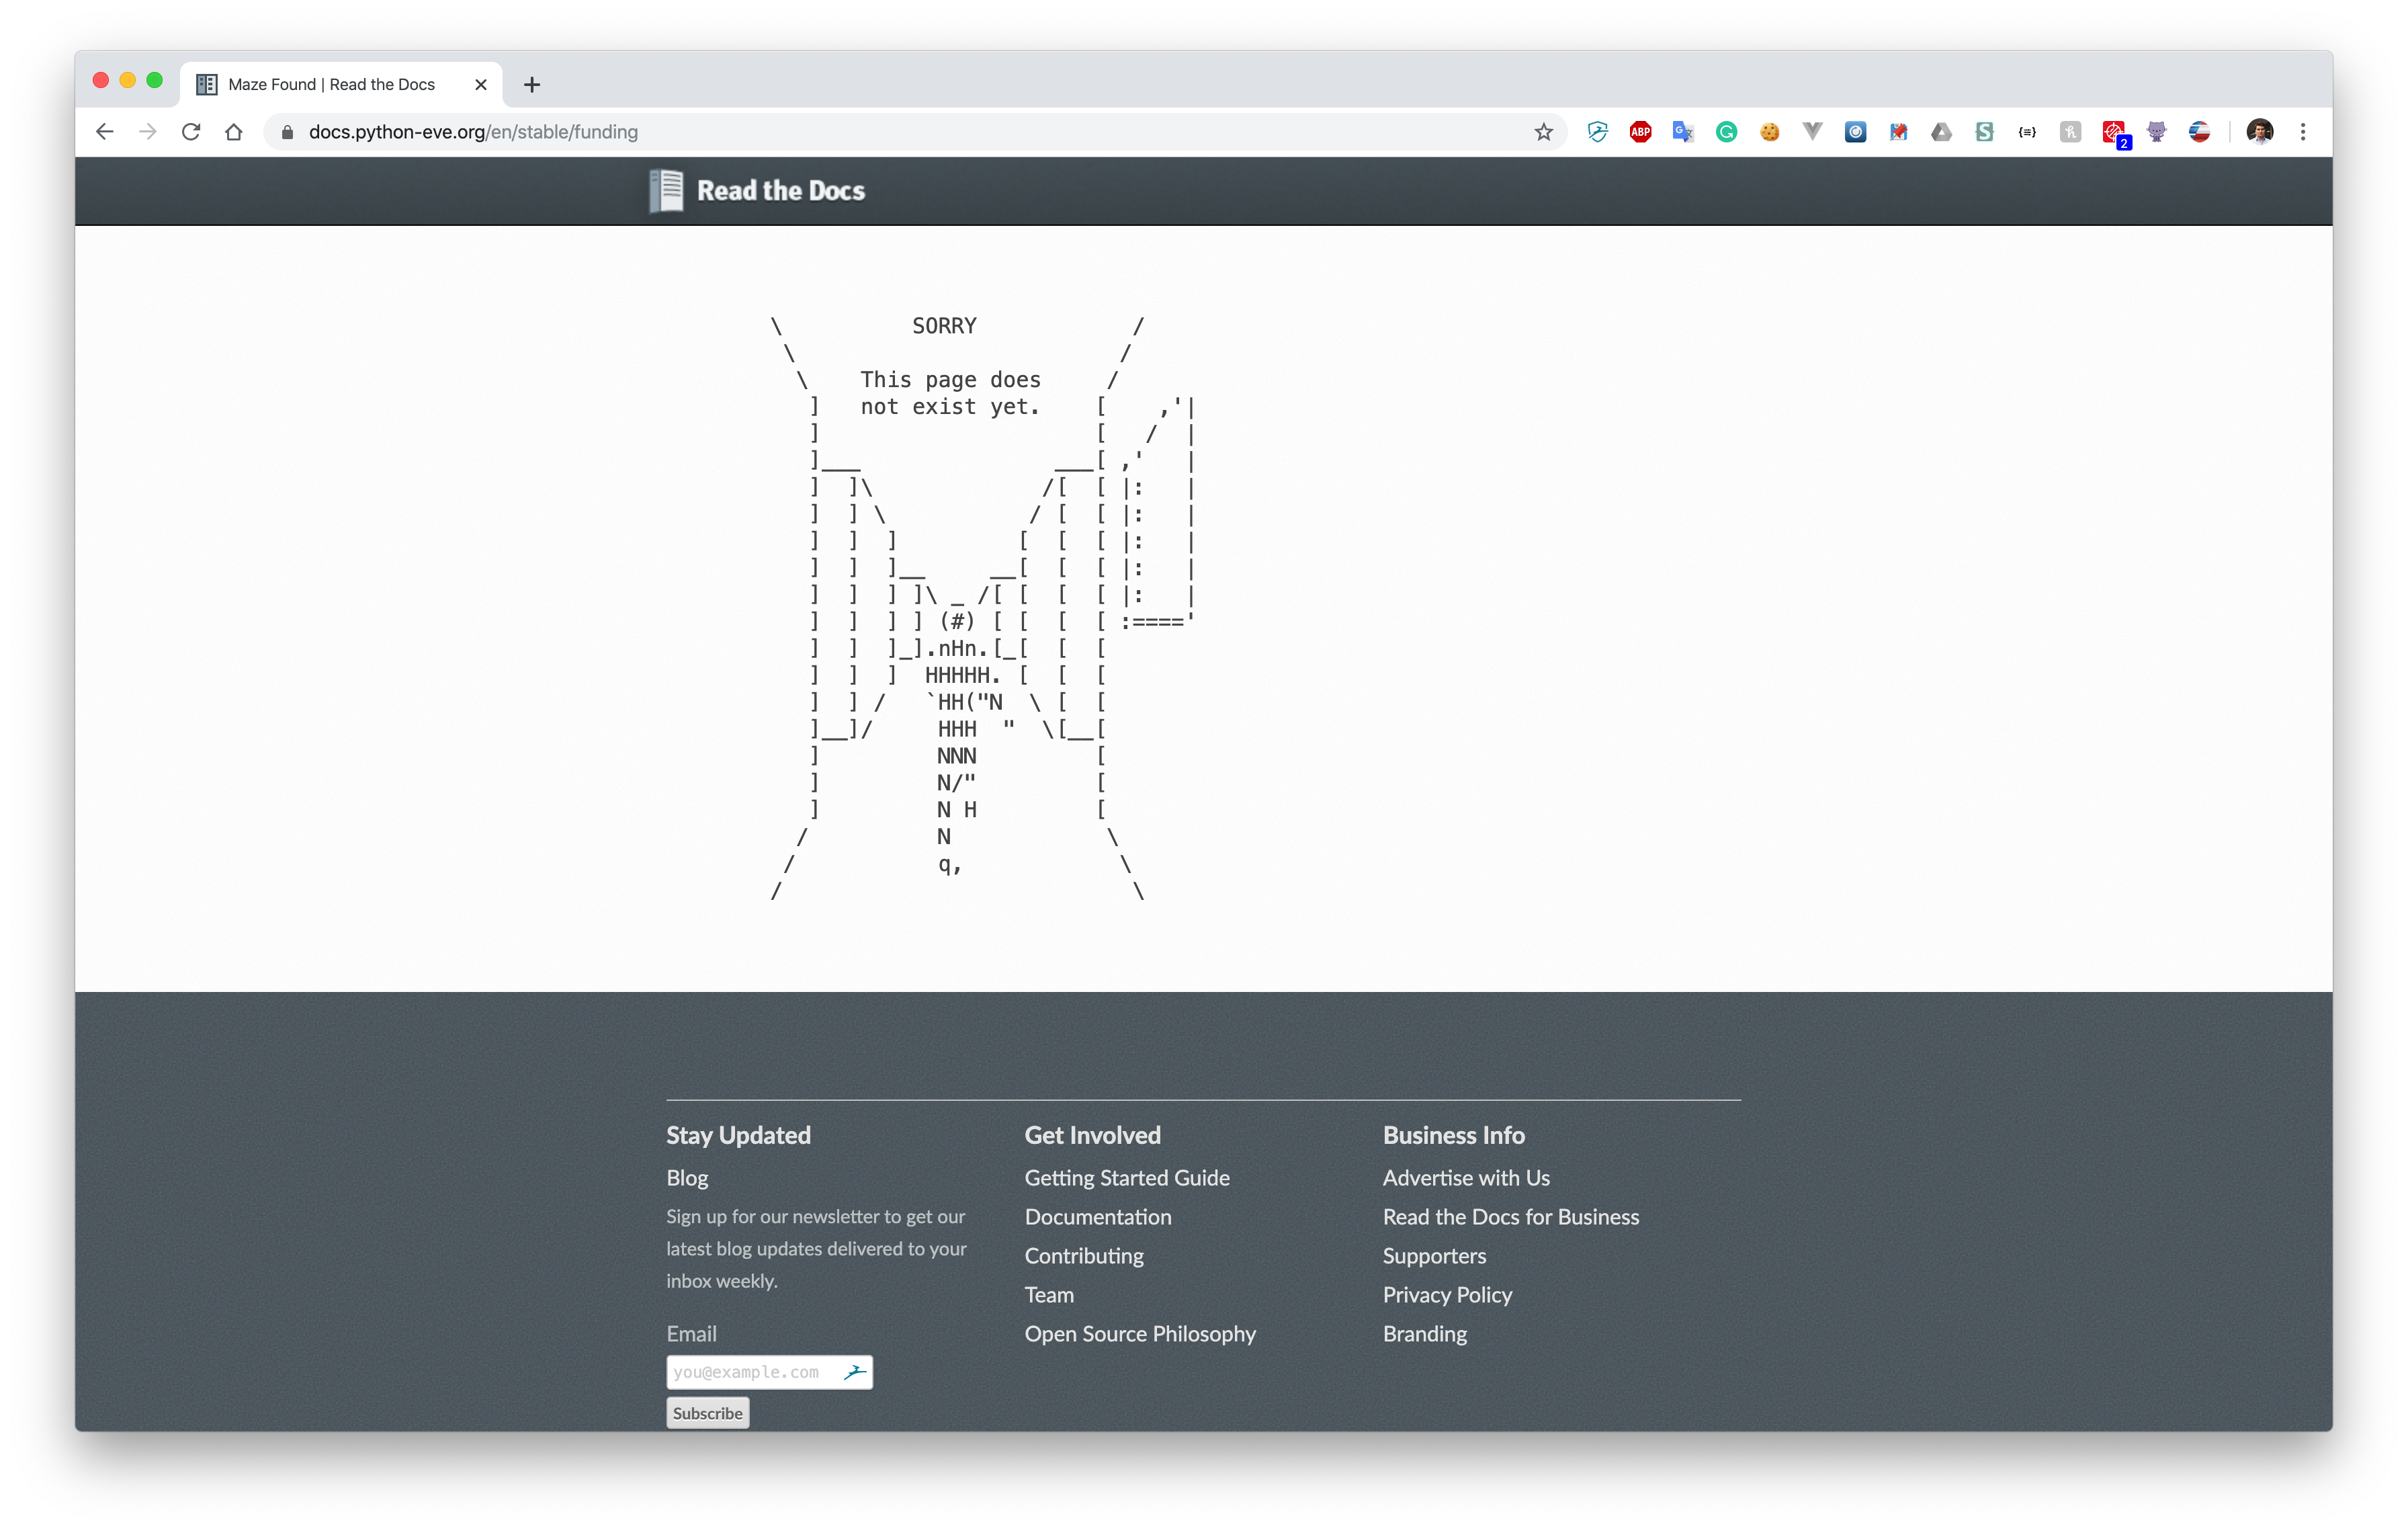Open Read the Docs for Business link
This screenshot has width=2408, height=1531.
pyautogui.click(x=1511, y=1216)
